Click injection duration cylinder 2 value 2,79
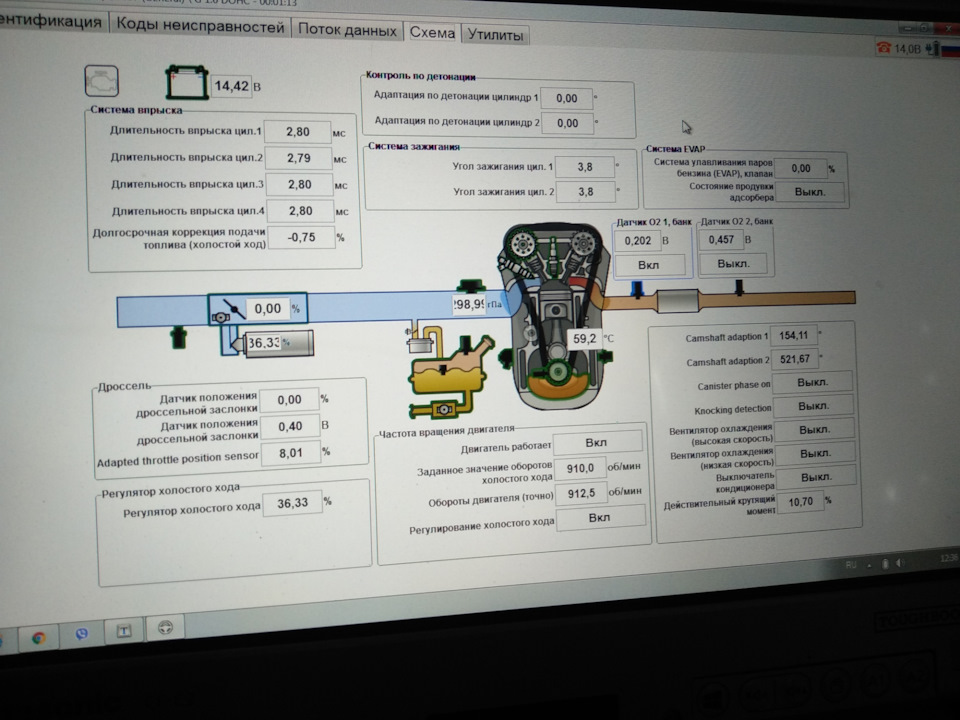The image size is (960, 720). click(299, 158)
